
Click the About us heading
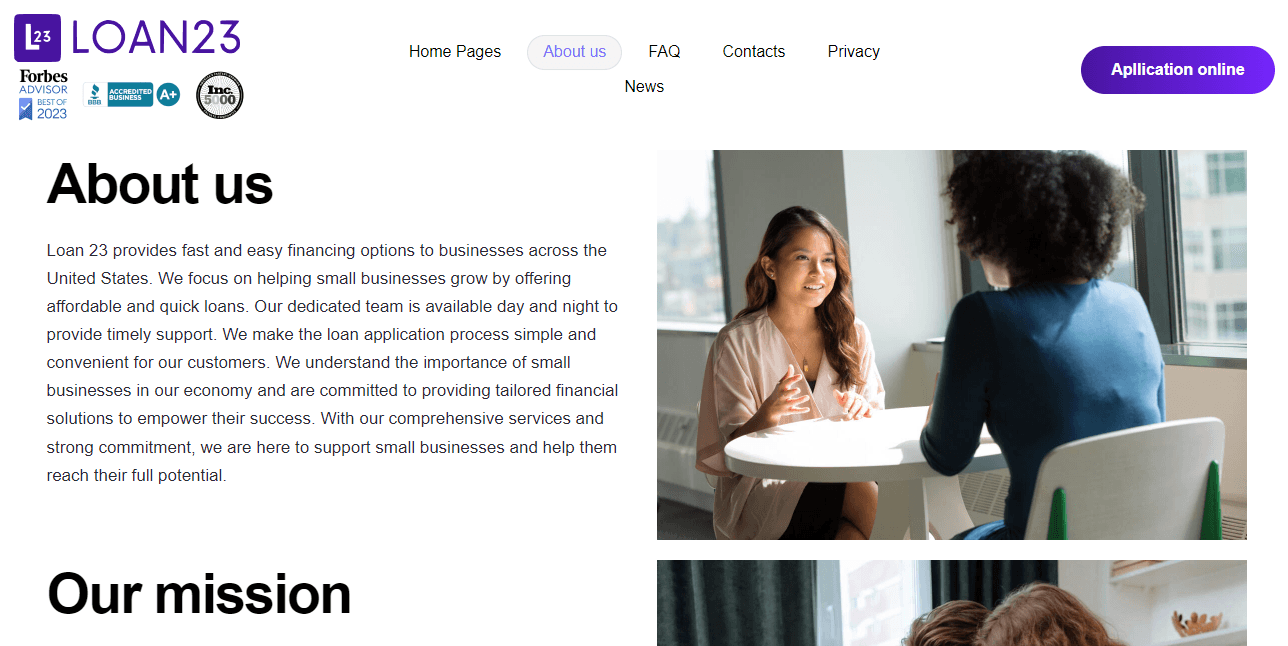[160, 184]
